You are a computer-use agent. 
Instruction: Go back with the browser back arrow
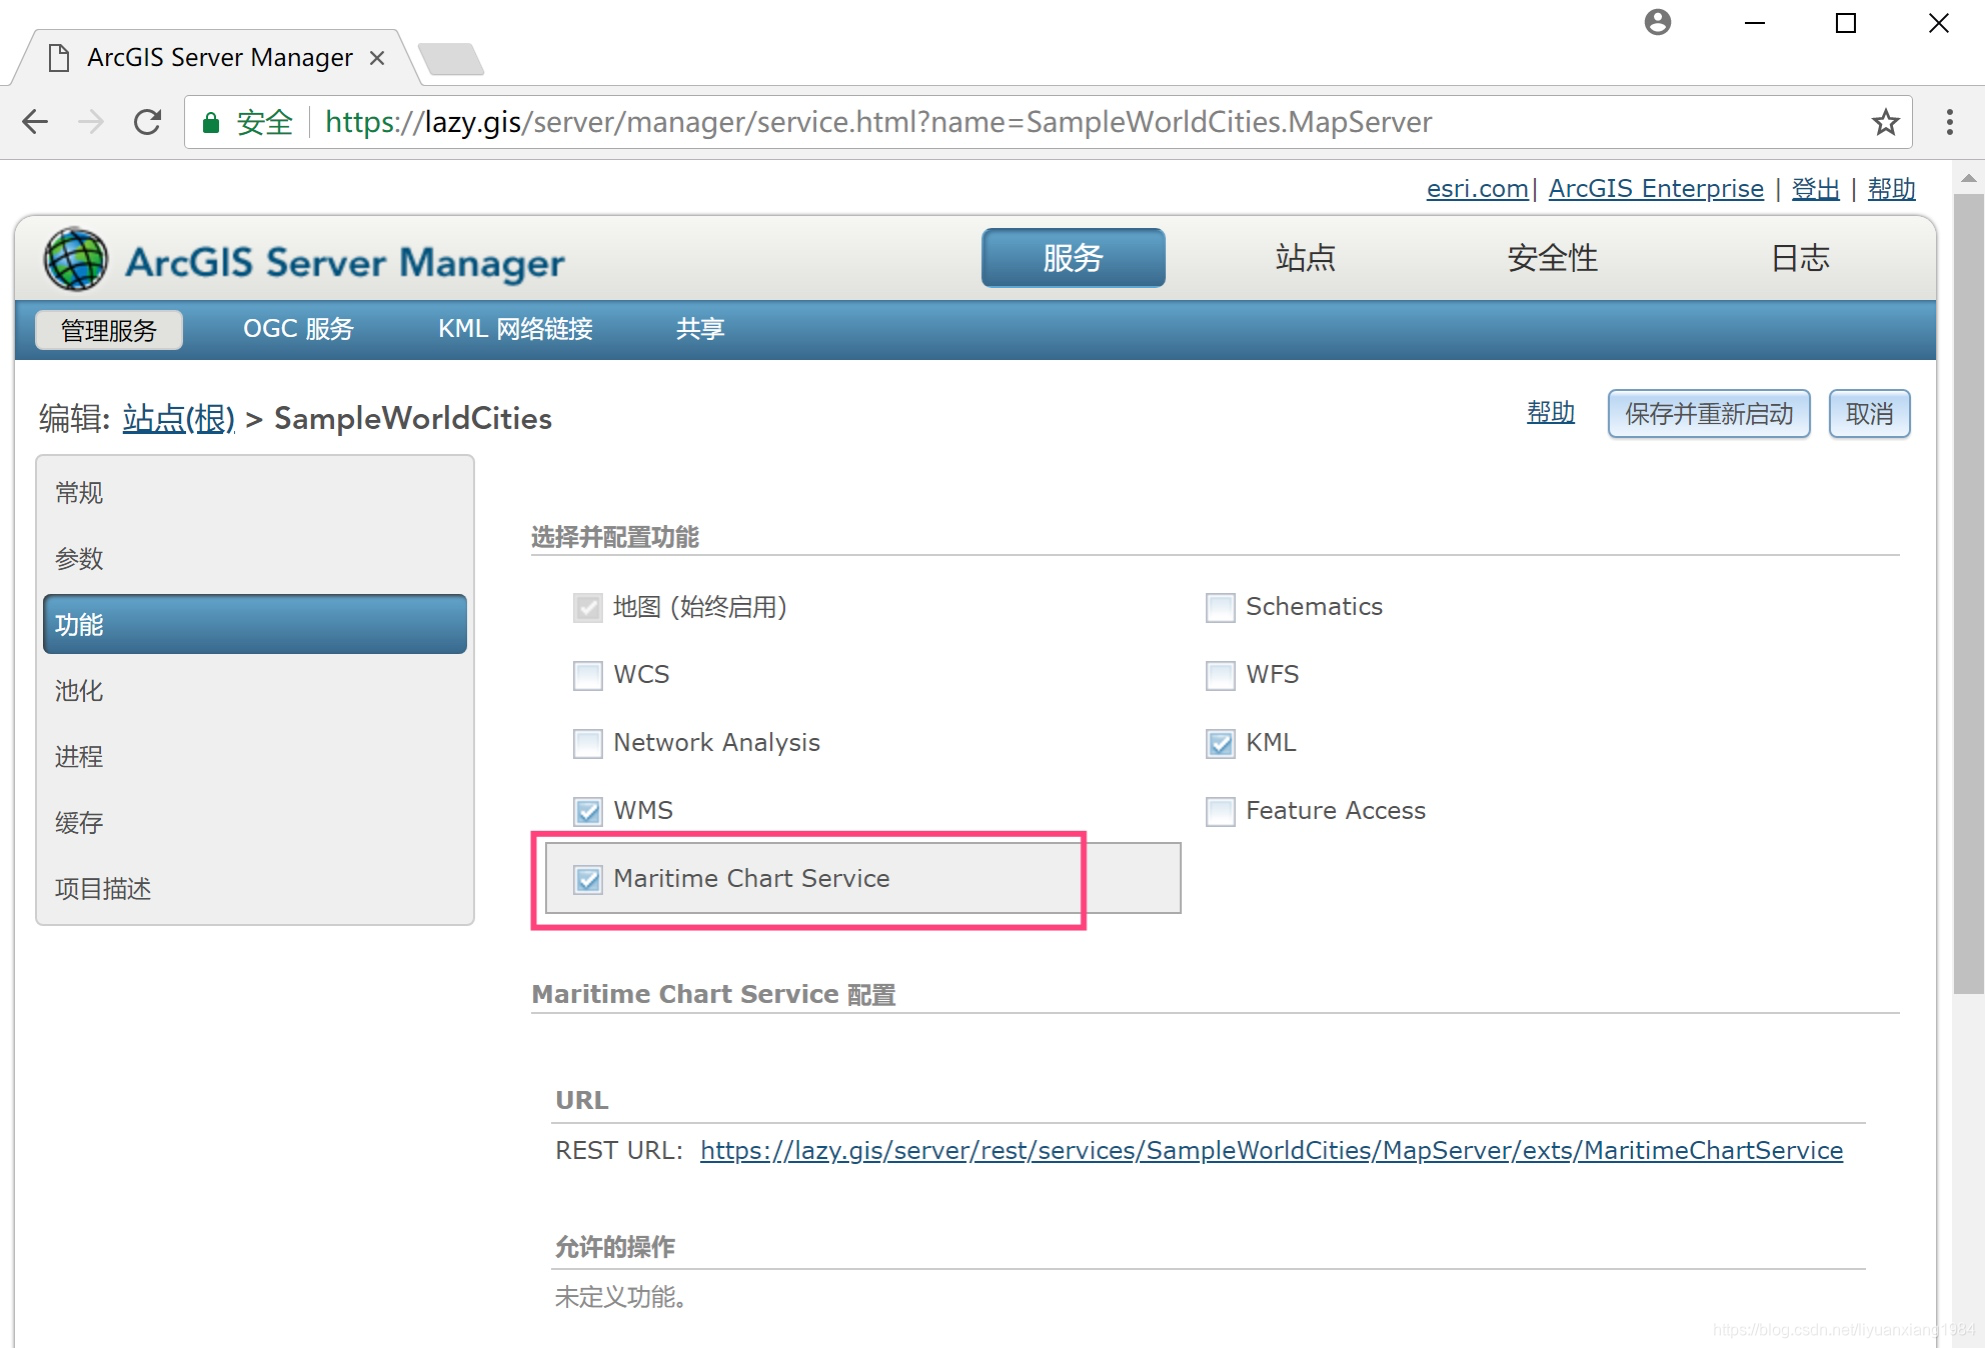point(35,122)
